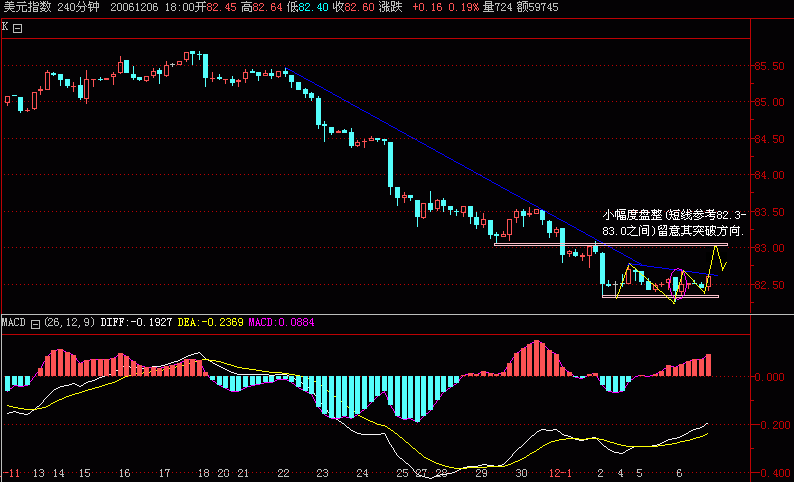This screenshot has height=482, width=794.
Task: Click the DEA:-0.2369 value
Action: tap(210, 323)
